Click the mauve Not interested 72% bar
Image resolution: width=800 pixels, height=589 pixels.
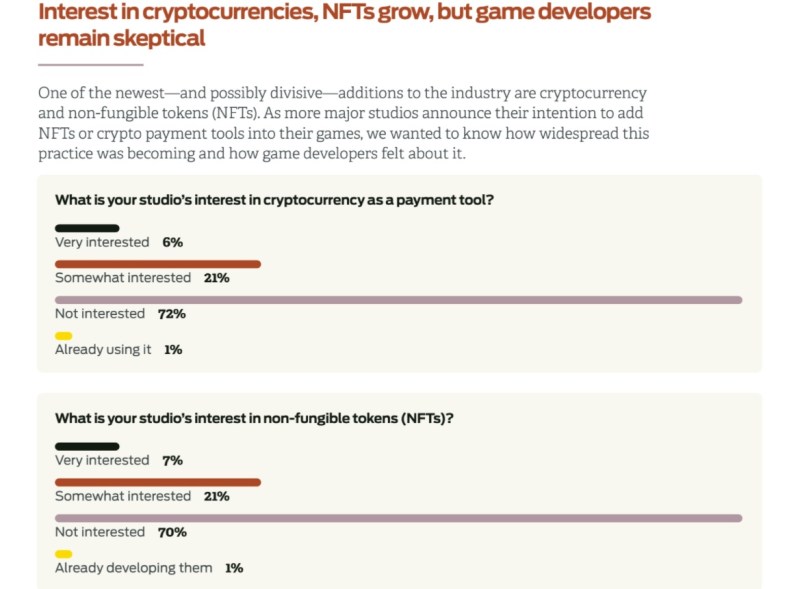tap(398, 300)
